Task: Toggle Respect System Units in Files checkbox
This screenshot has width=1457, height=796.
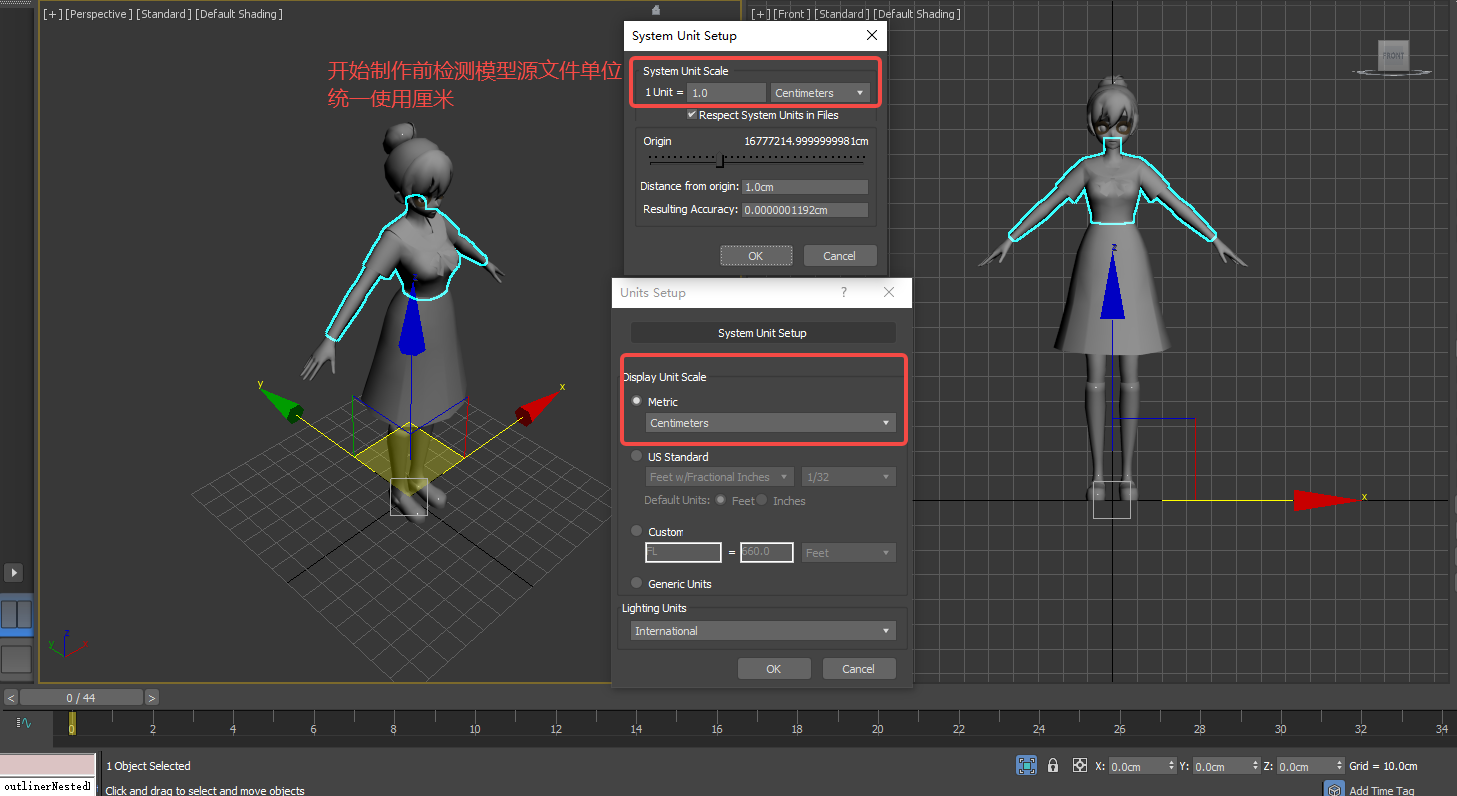Action: [692, 115]
